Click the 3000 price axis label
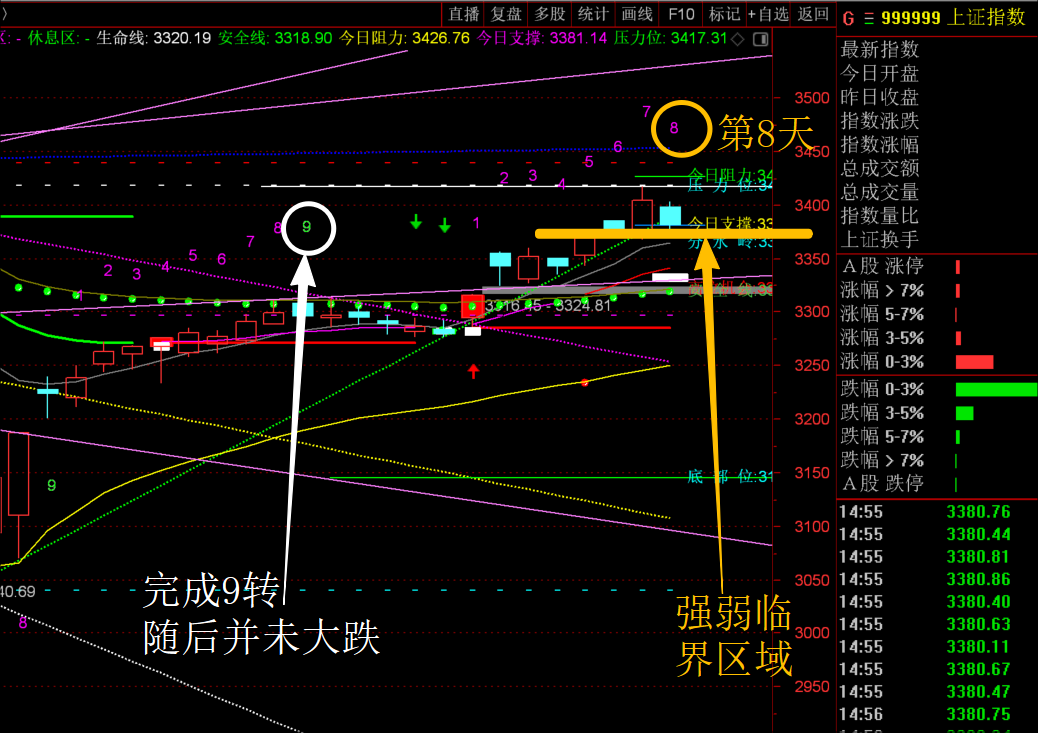Image resolution: width=1038 pixels, height=733 pixels. click(x=812, y=633)
